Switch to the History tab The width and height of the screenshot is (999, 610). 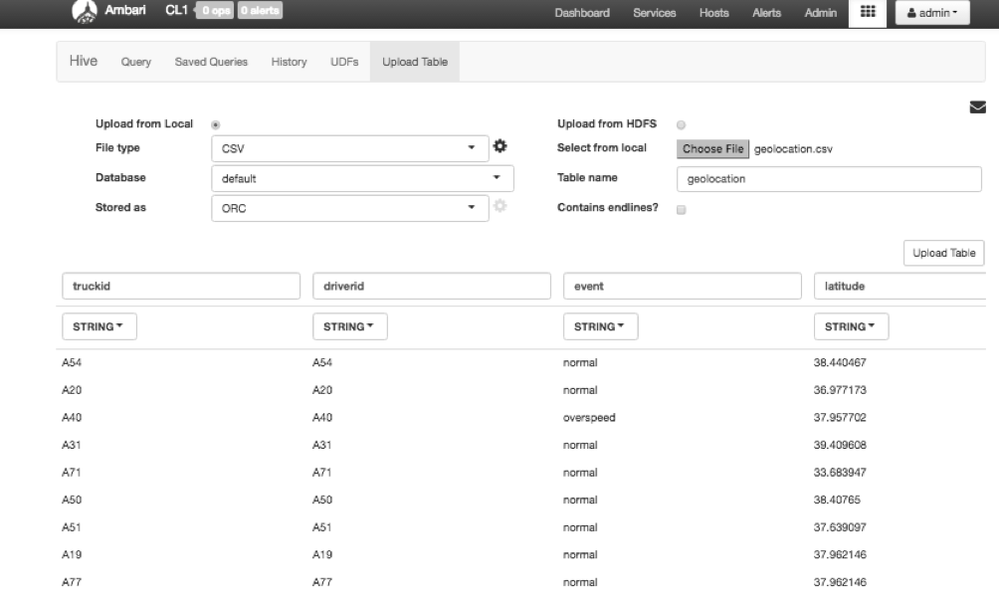(x=289, y=62)
